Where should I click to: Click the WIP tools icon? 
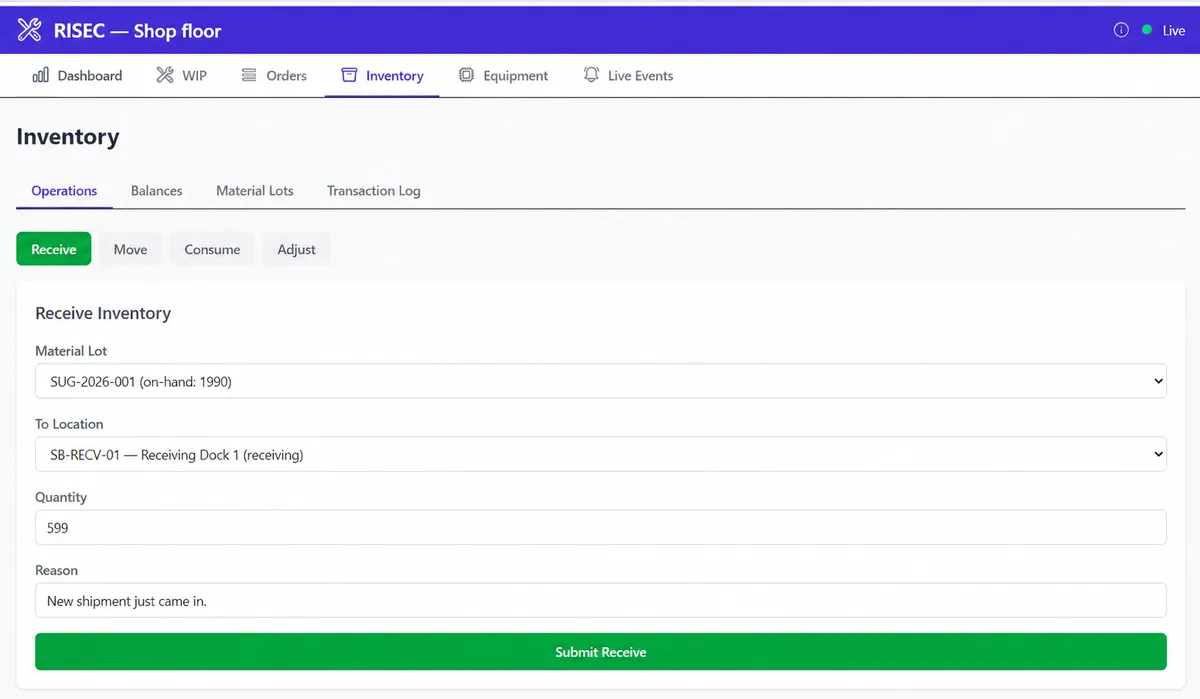tap(165, 75)
